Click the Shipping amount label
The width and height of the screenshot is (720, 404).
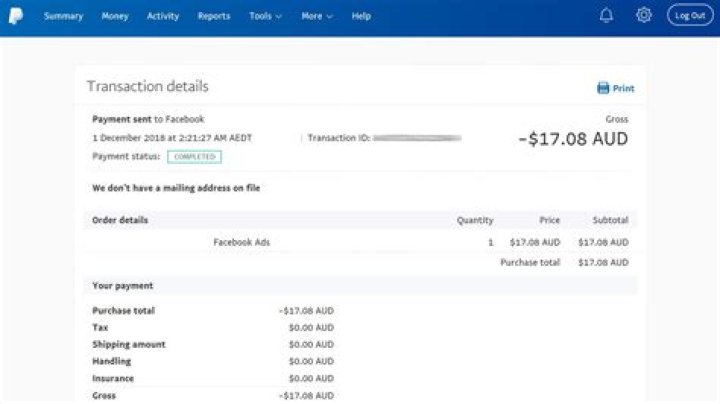(129, 345)
